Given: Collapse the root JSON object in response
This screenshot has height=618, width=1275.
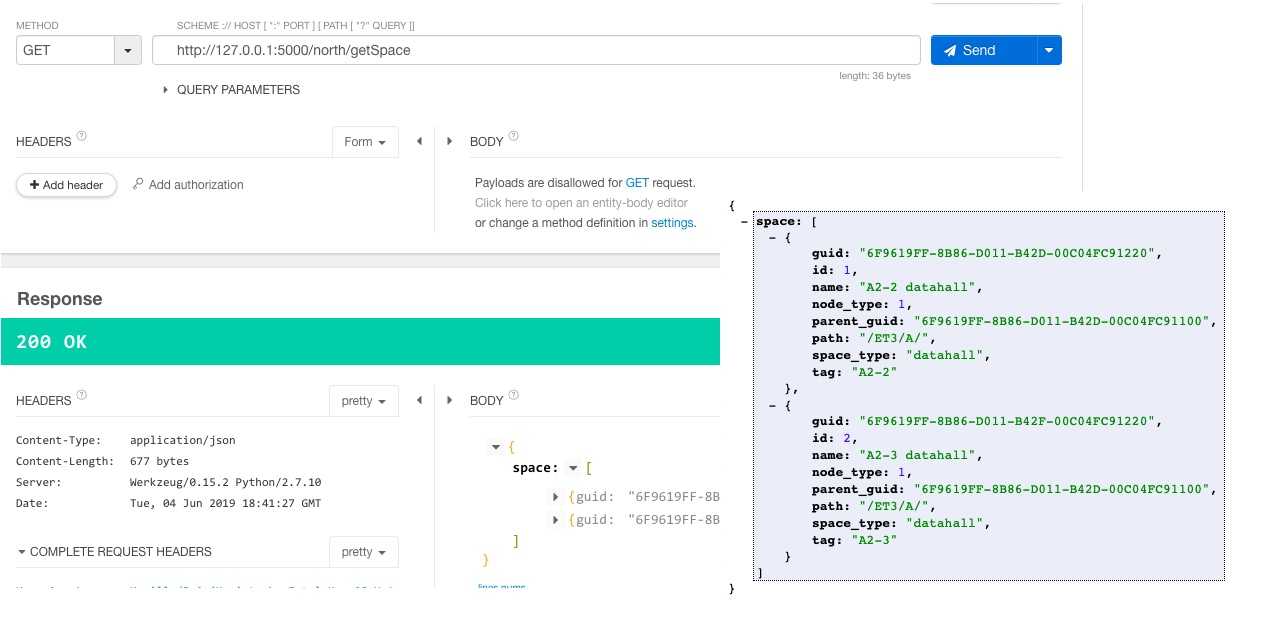Looking at the screenshot, I should [495, 447].
